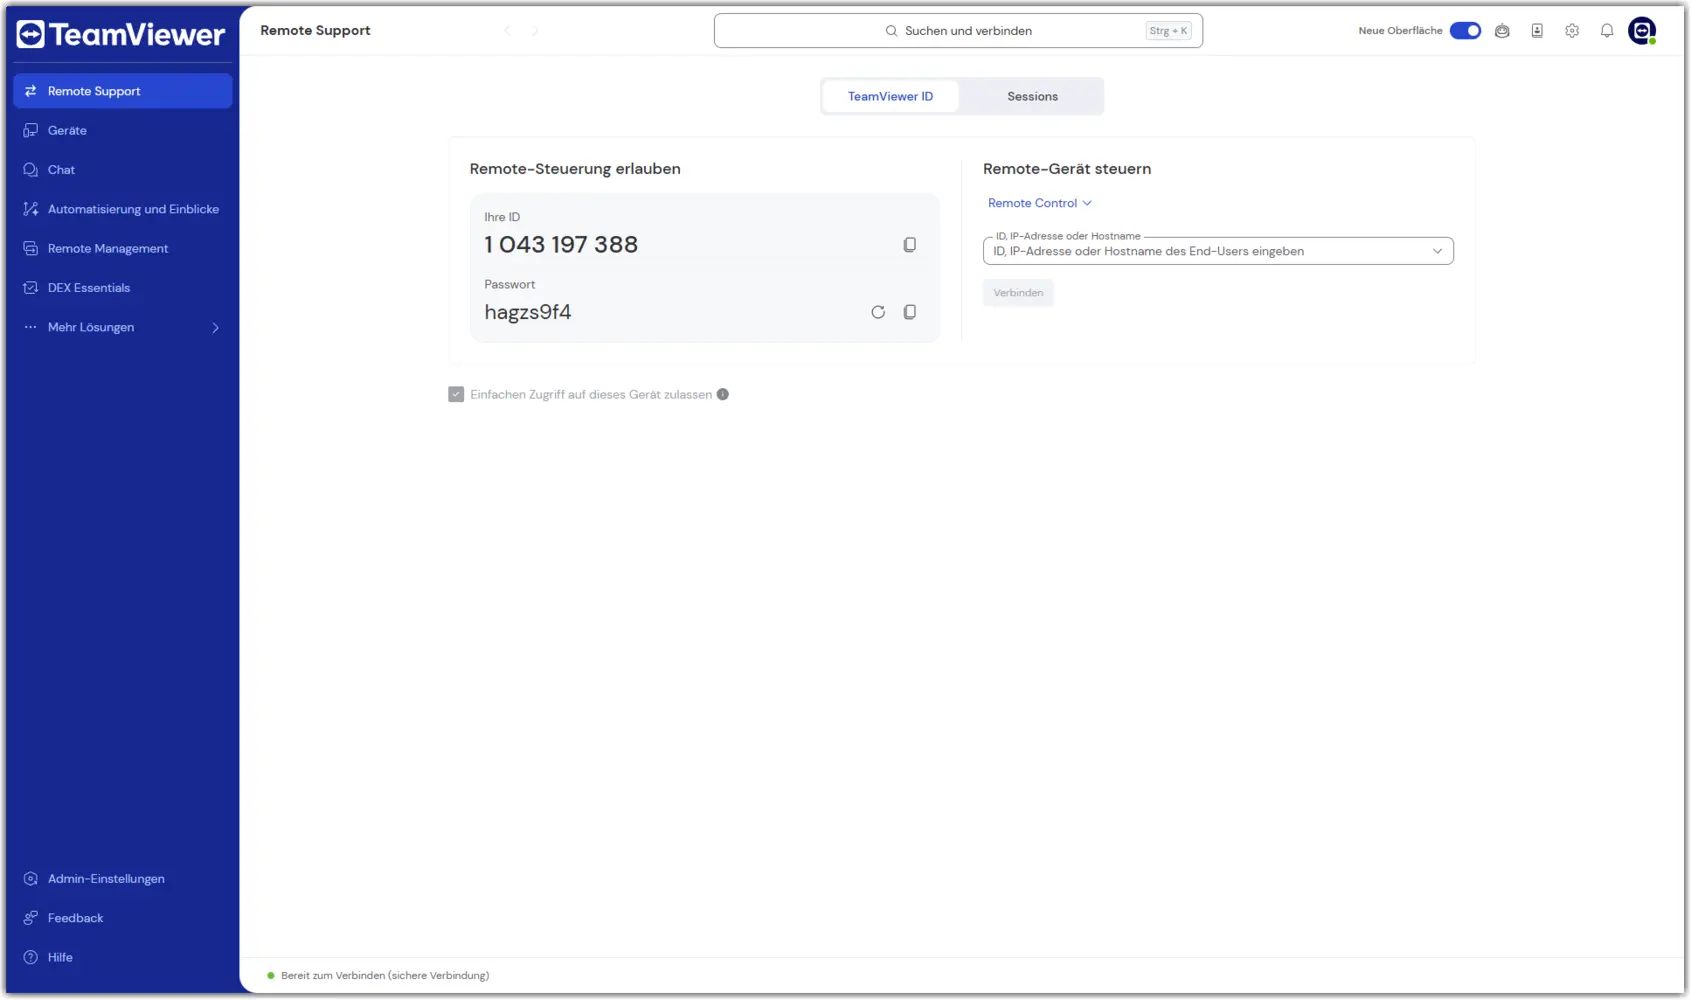Open the AI assistant icon in header
This screenshot has width=1691, height=1000.
tap(1502, 31)
